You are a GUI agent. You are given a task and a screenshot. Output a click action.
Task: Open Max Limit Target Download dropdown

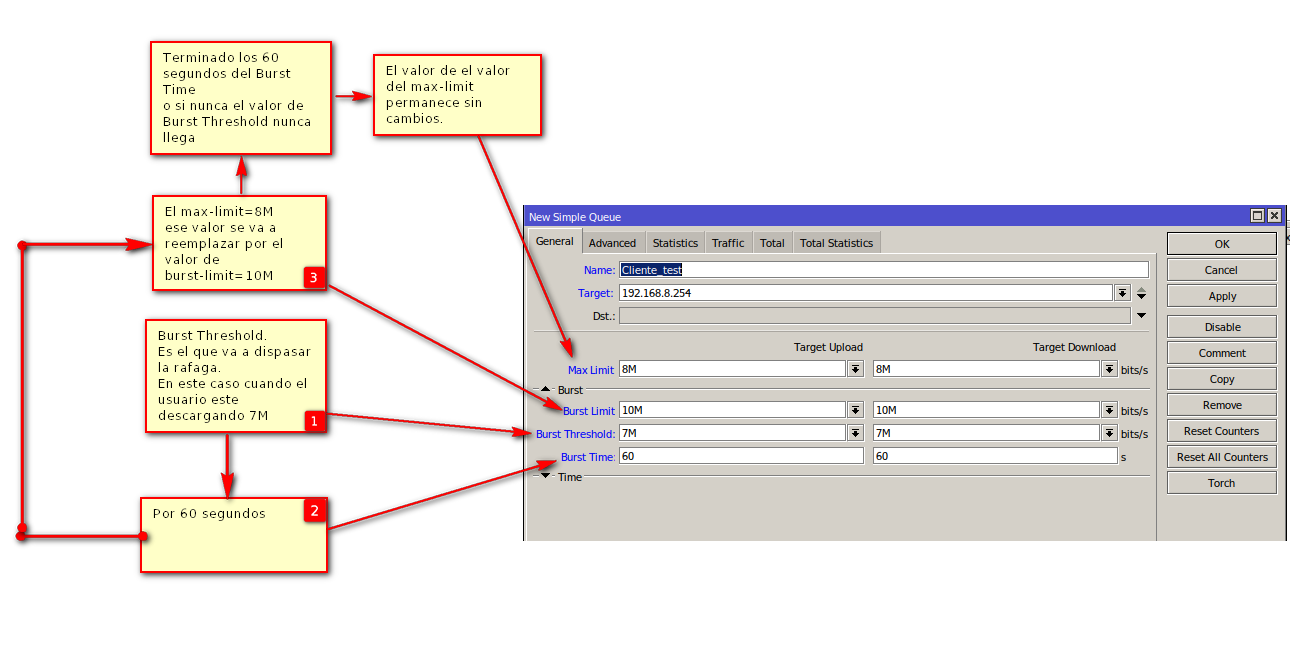(1109, 370)
